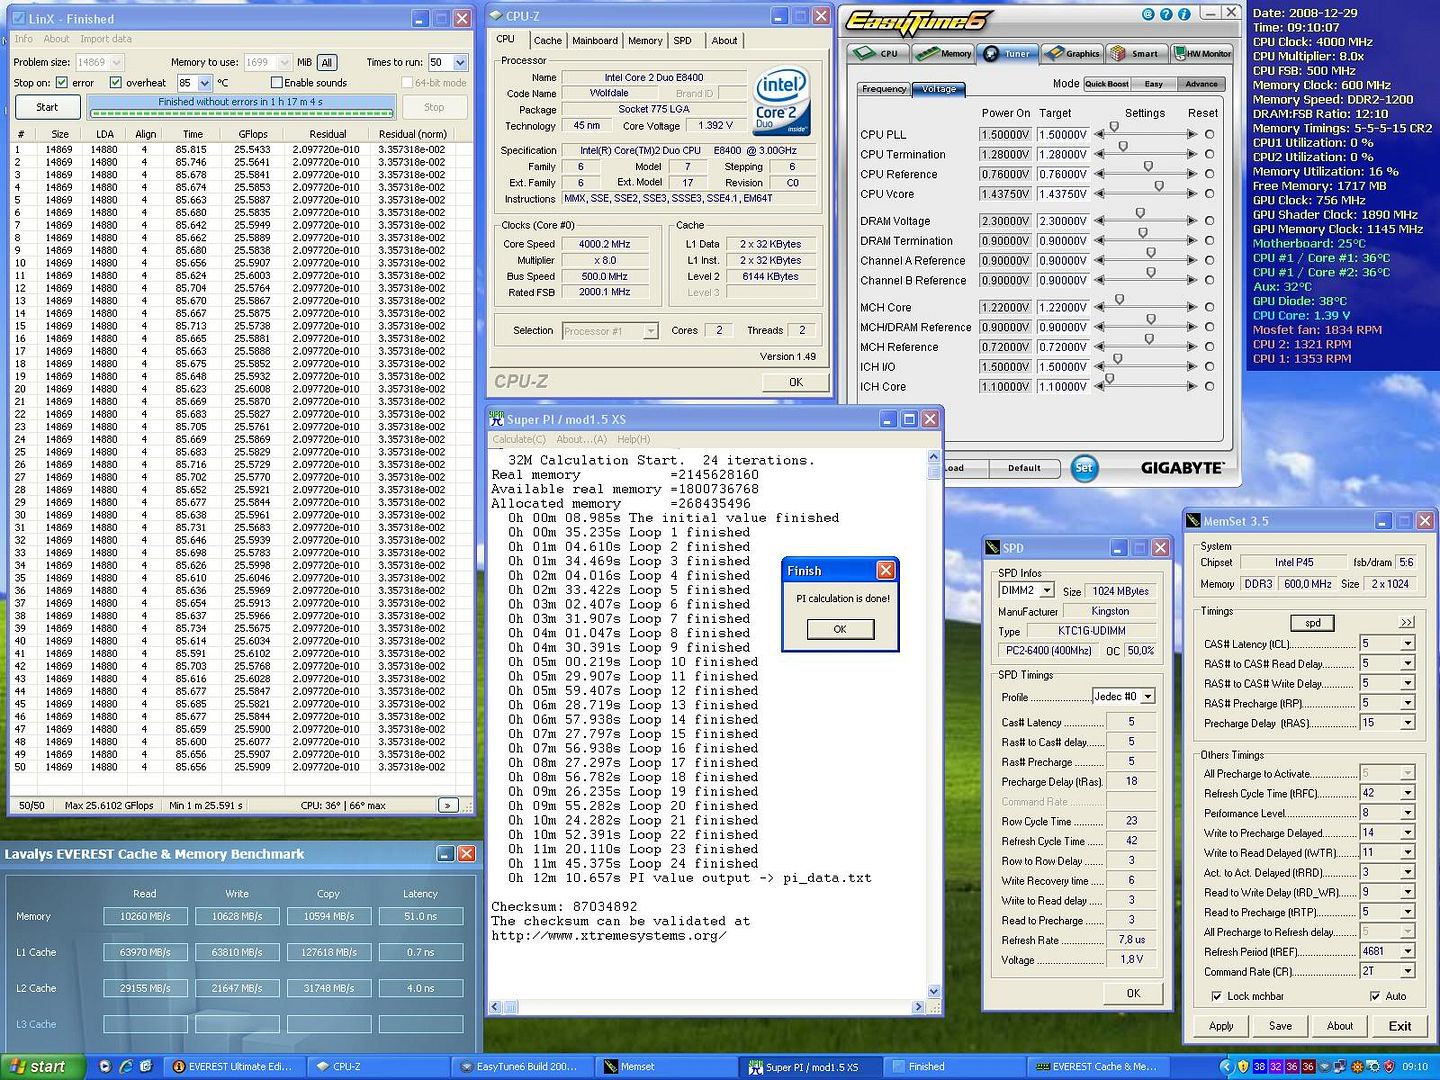The height and width of the screenshot is (1080, 1440).
Task: Reset MCH Core voltage radio button
Action: pyautogui.click(x=1209, y=307)
